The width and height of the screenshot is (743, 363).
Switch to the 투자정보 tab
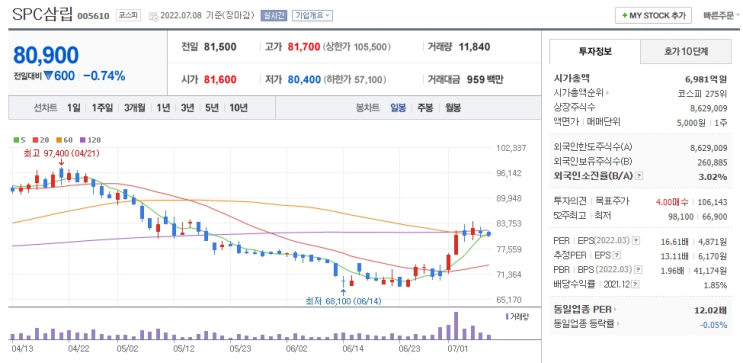coord(595,52)
